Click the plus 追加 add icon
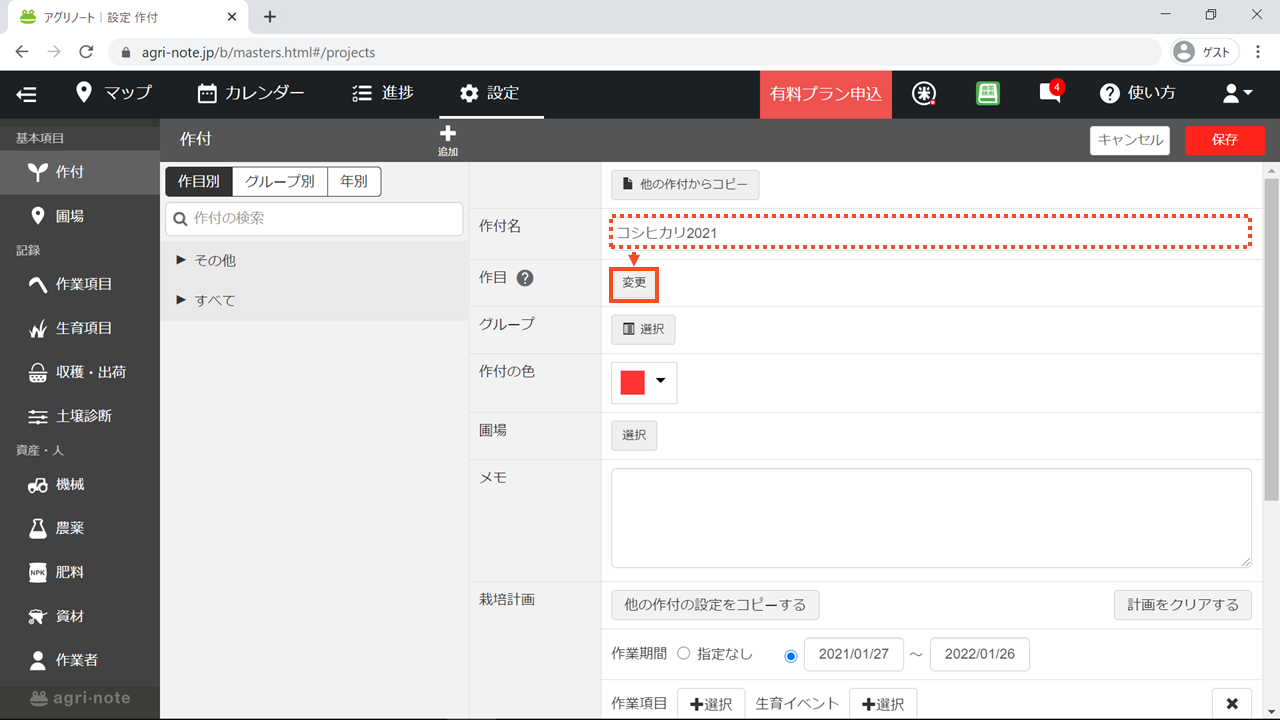 coord(447,139)
